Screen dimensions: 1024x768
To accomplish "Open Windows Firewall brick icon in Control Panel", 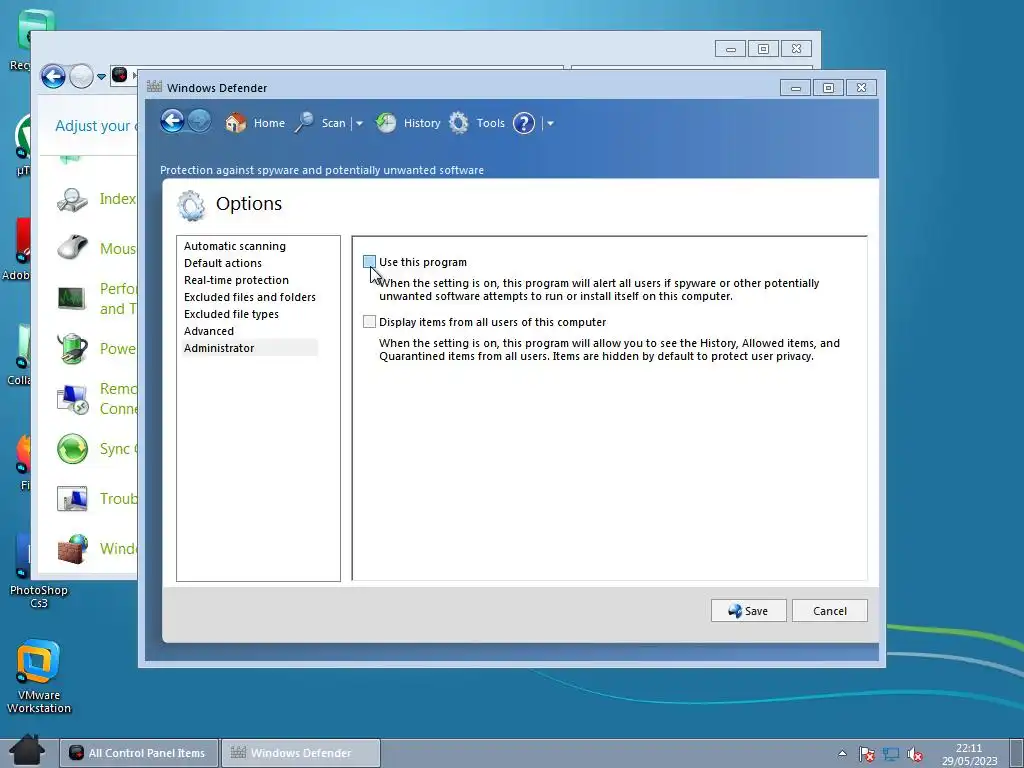I will tap(72, 549).
